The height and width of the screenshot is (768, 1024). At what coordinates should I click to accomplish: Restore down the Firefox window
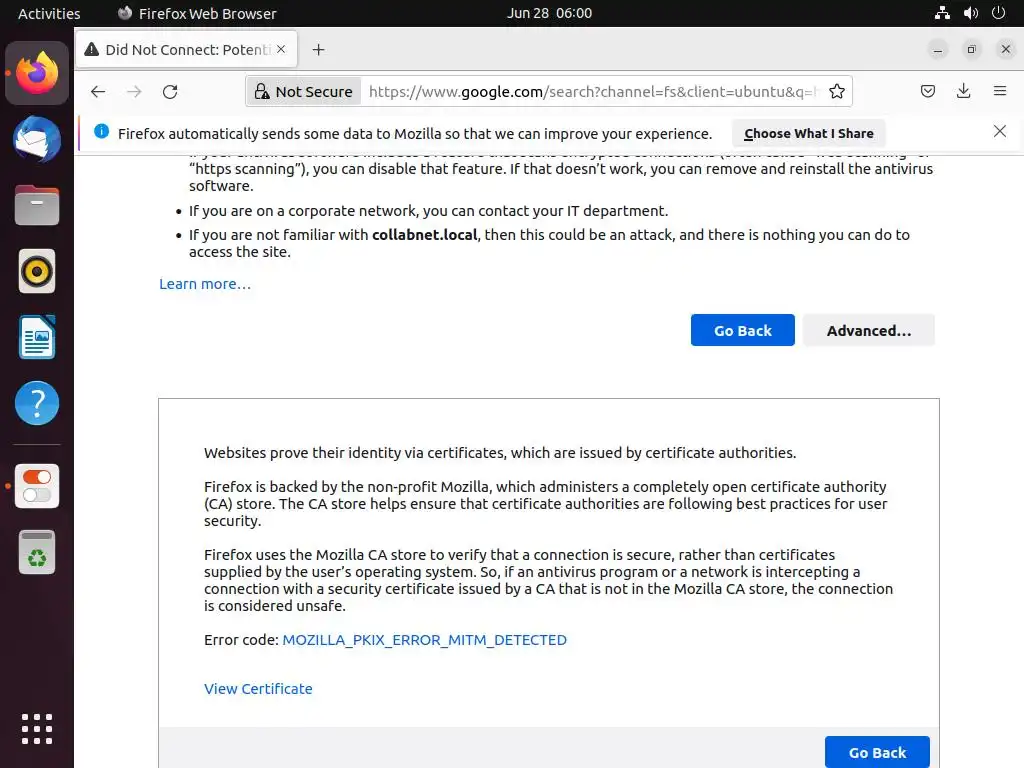click(972, 50)
